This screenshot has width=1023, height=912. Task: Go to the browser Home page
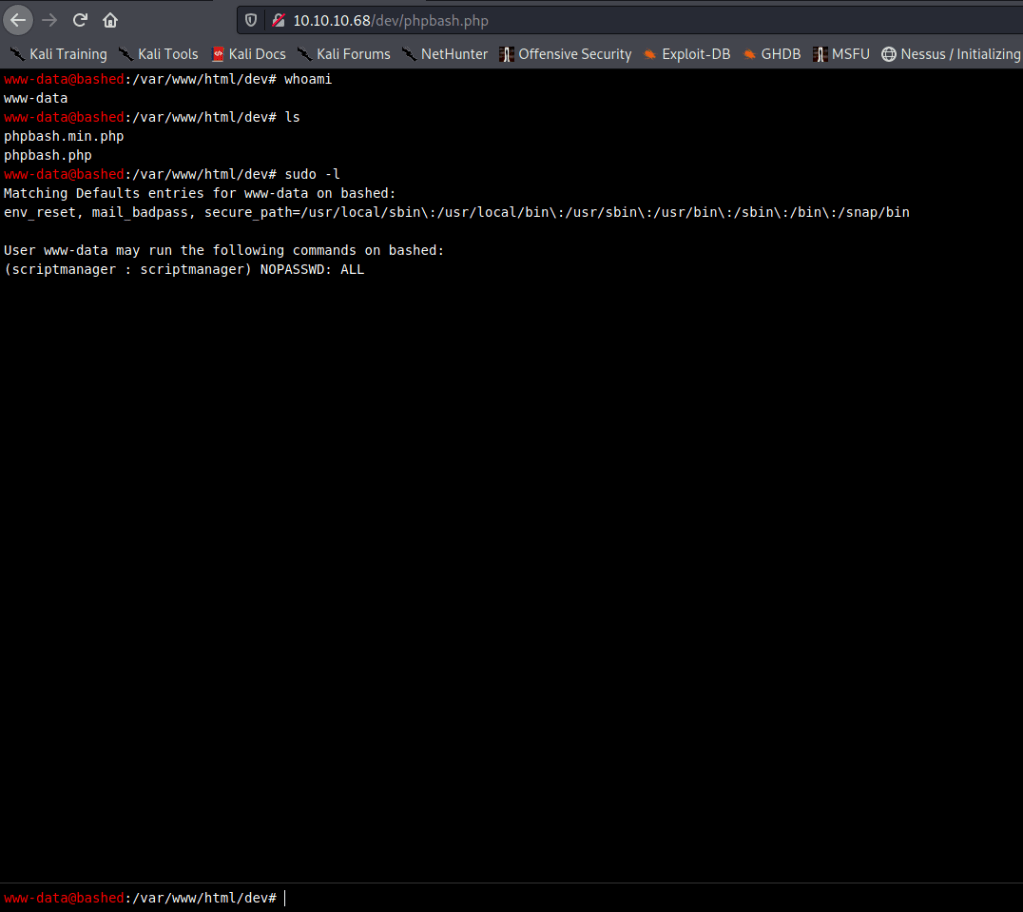click(x=110, y=20)
